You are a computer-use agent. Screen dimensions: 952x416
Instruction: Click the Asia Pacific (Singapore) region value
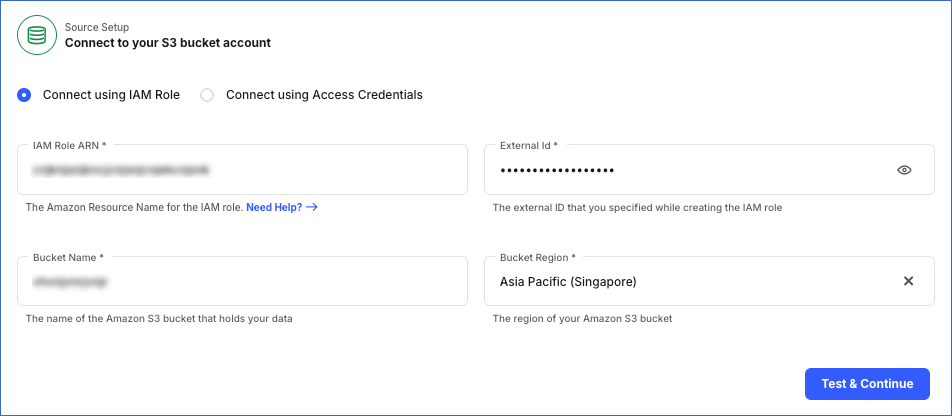tap(568, 282)
